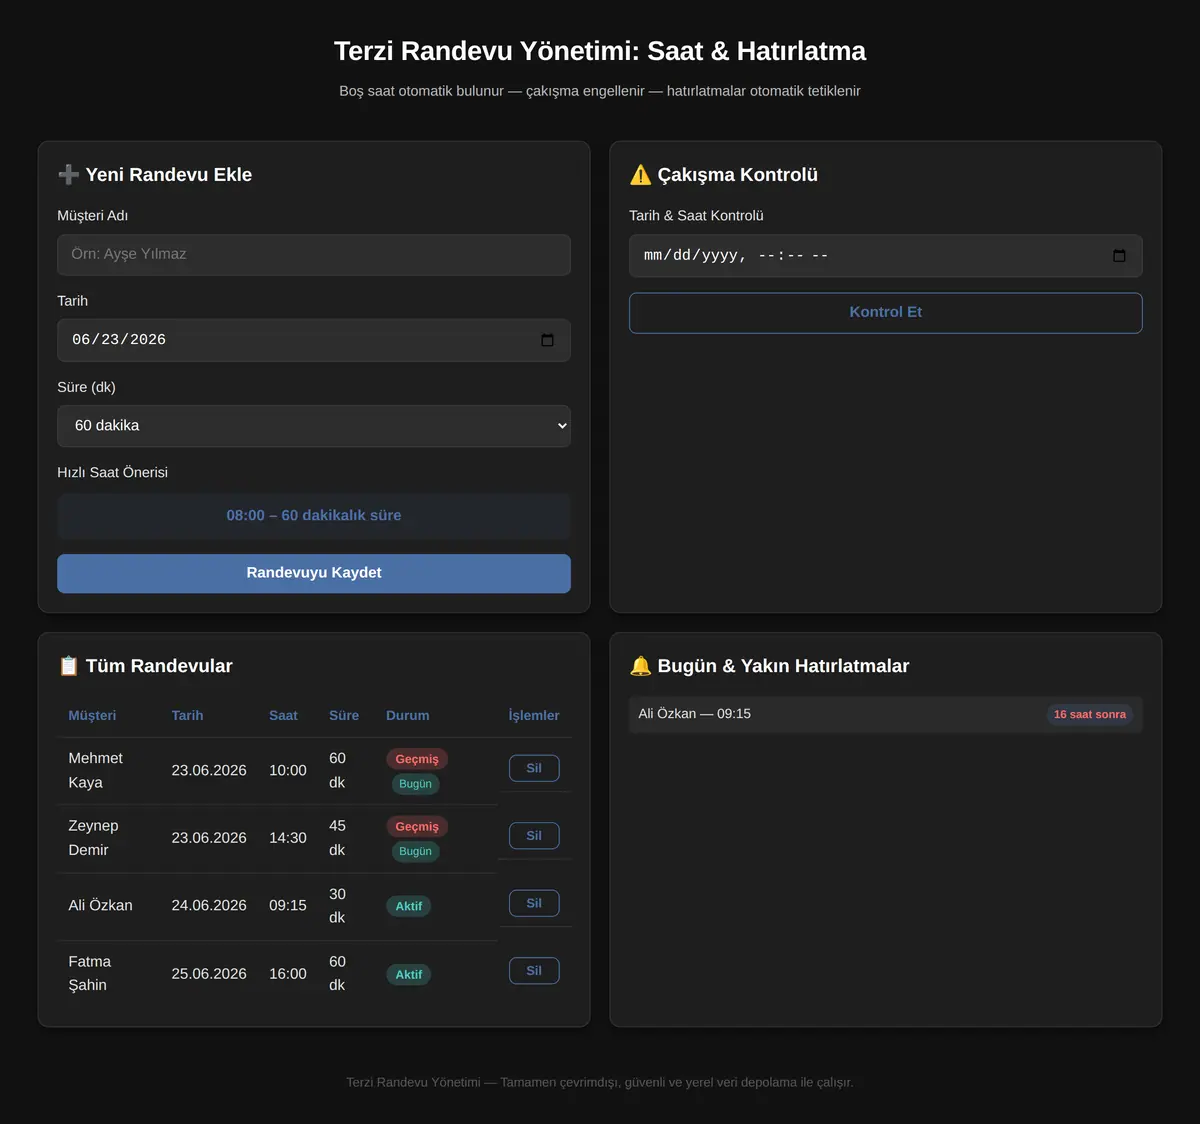Click the customer name Mehmet Kaya
Screen dimensions: 1200x1124
pyautogui.click(x=96, y=770)
